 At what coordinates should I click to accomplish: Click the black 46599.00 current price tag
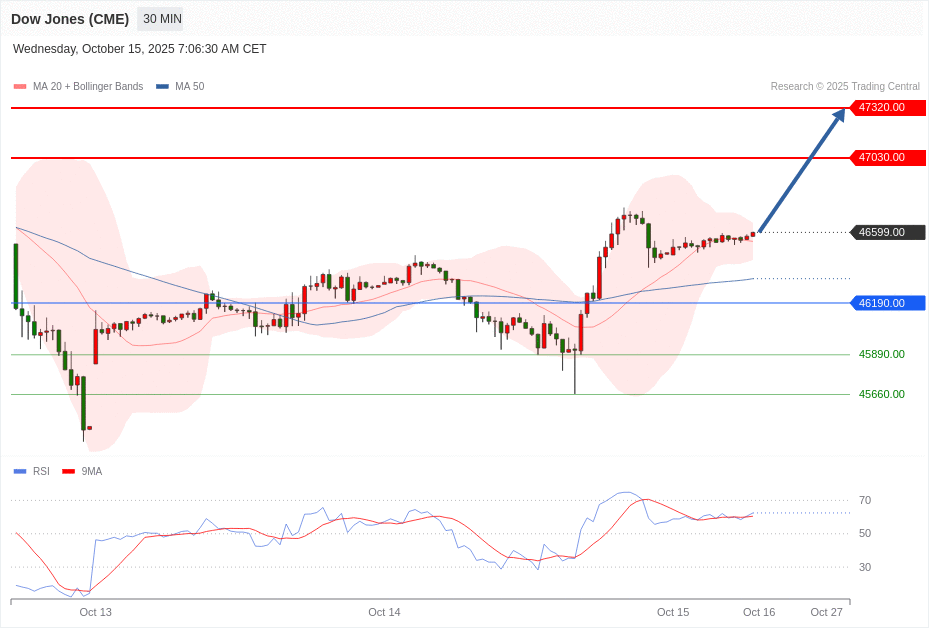[887, 232]
